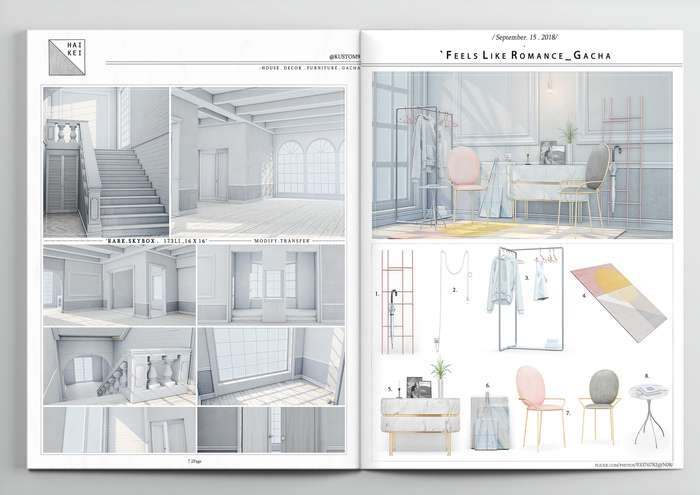Viewport: 700px width, 495px height.
Task: Open the arched windows room preview
Action: (x=258, y=162)
